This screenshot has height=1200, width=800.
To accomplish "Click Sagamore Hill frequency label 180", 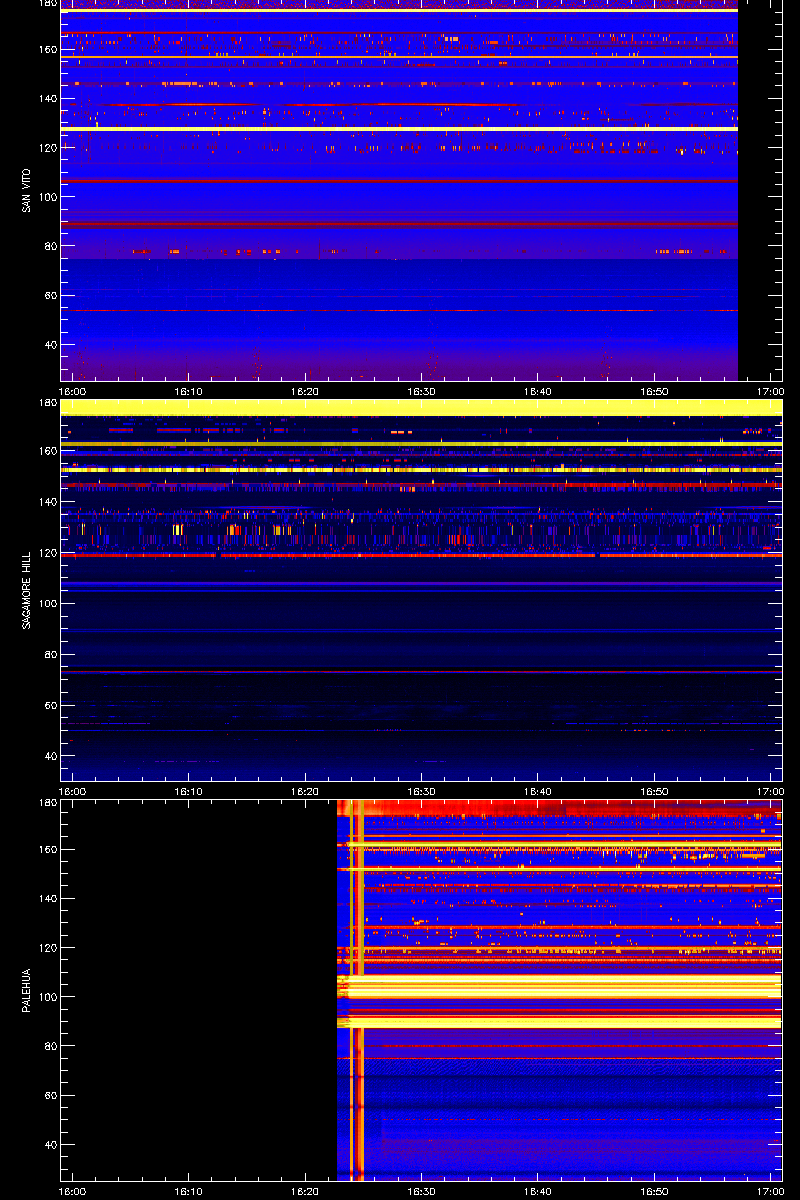I will pos(47,403).
